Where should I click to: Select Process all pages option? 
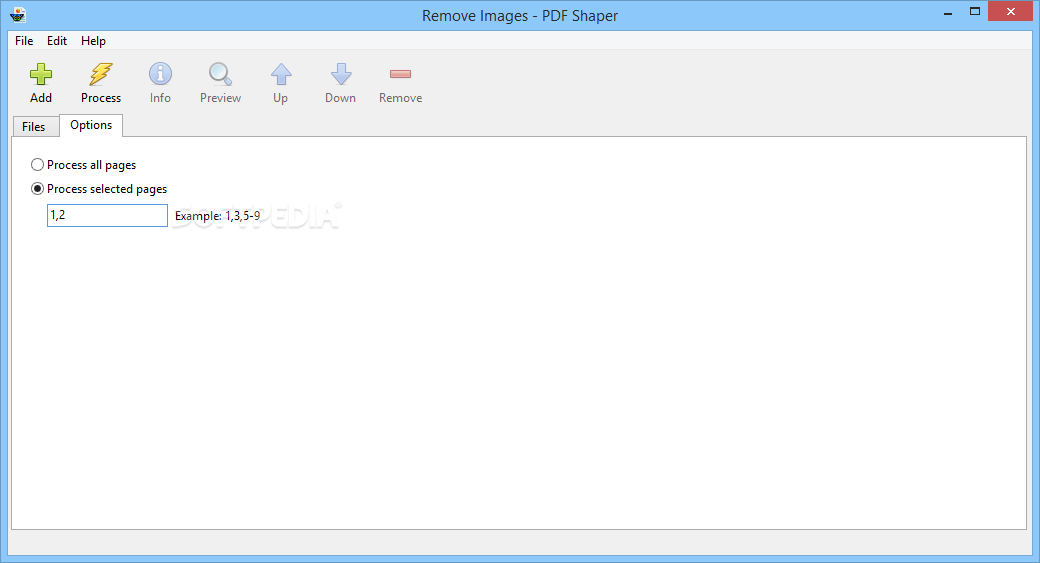[x=84, y=165]
